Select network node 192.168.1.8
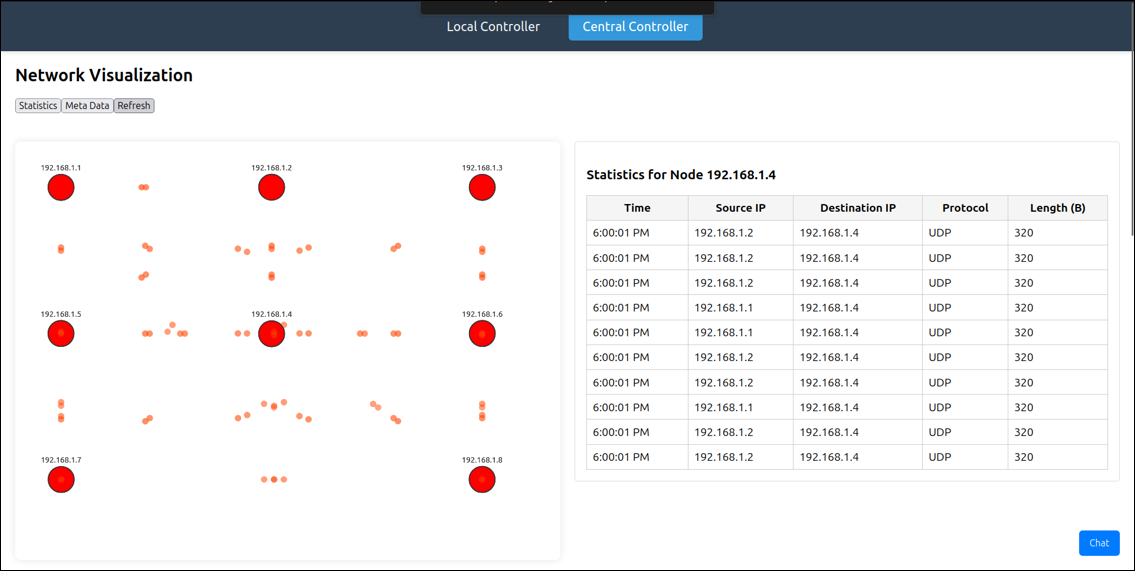The width and height of the screenshot is (1135, 571). click(x=482, y=479)
